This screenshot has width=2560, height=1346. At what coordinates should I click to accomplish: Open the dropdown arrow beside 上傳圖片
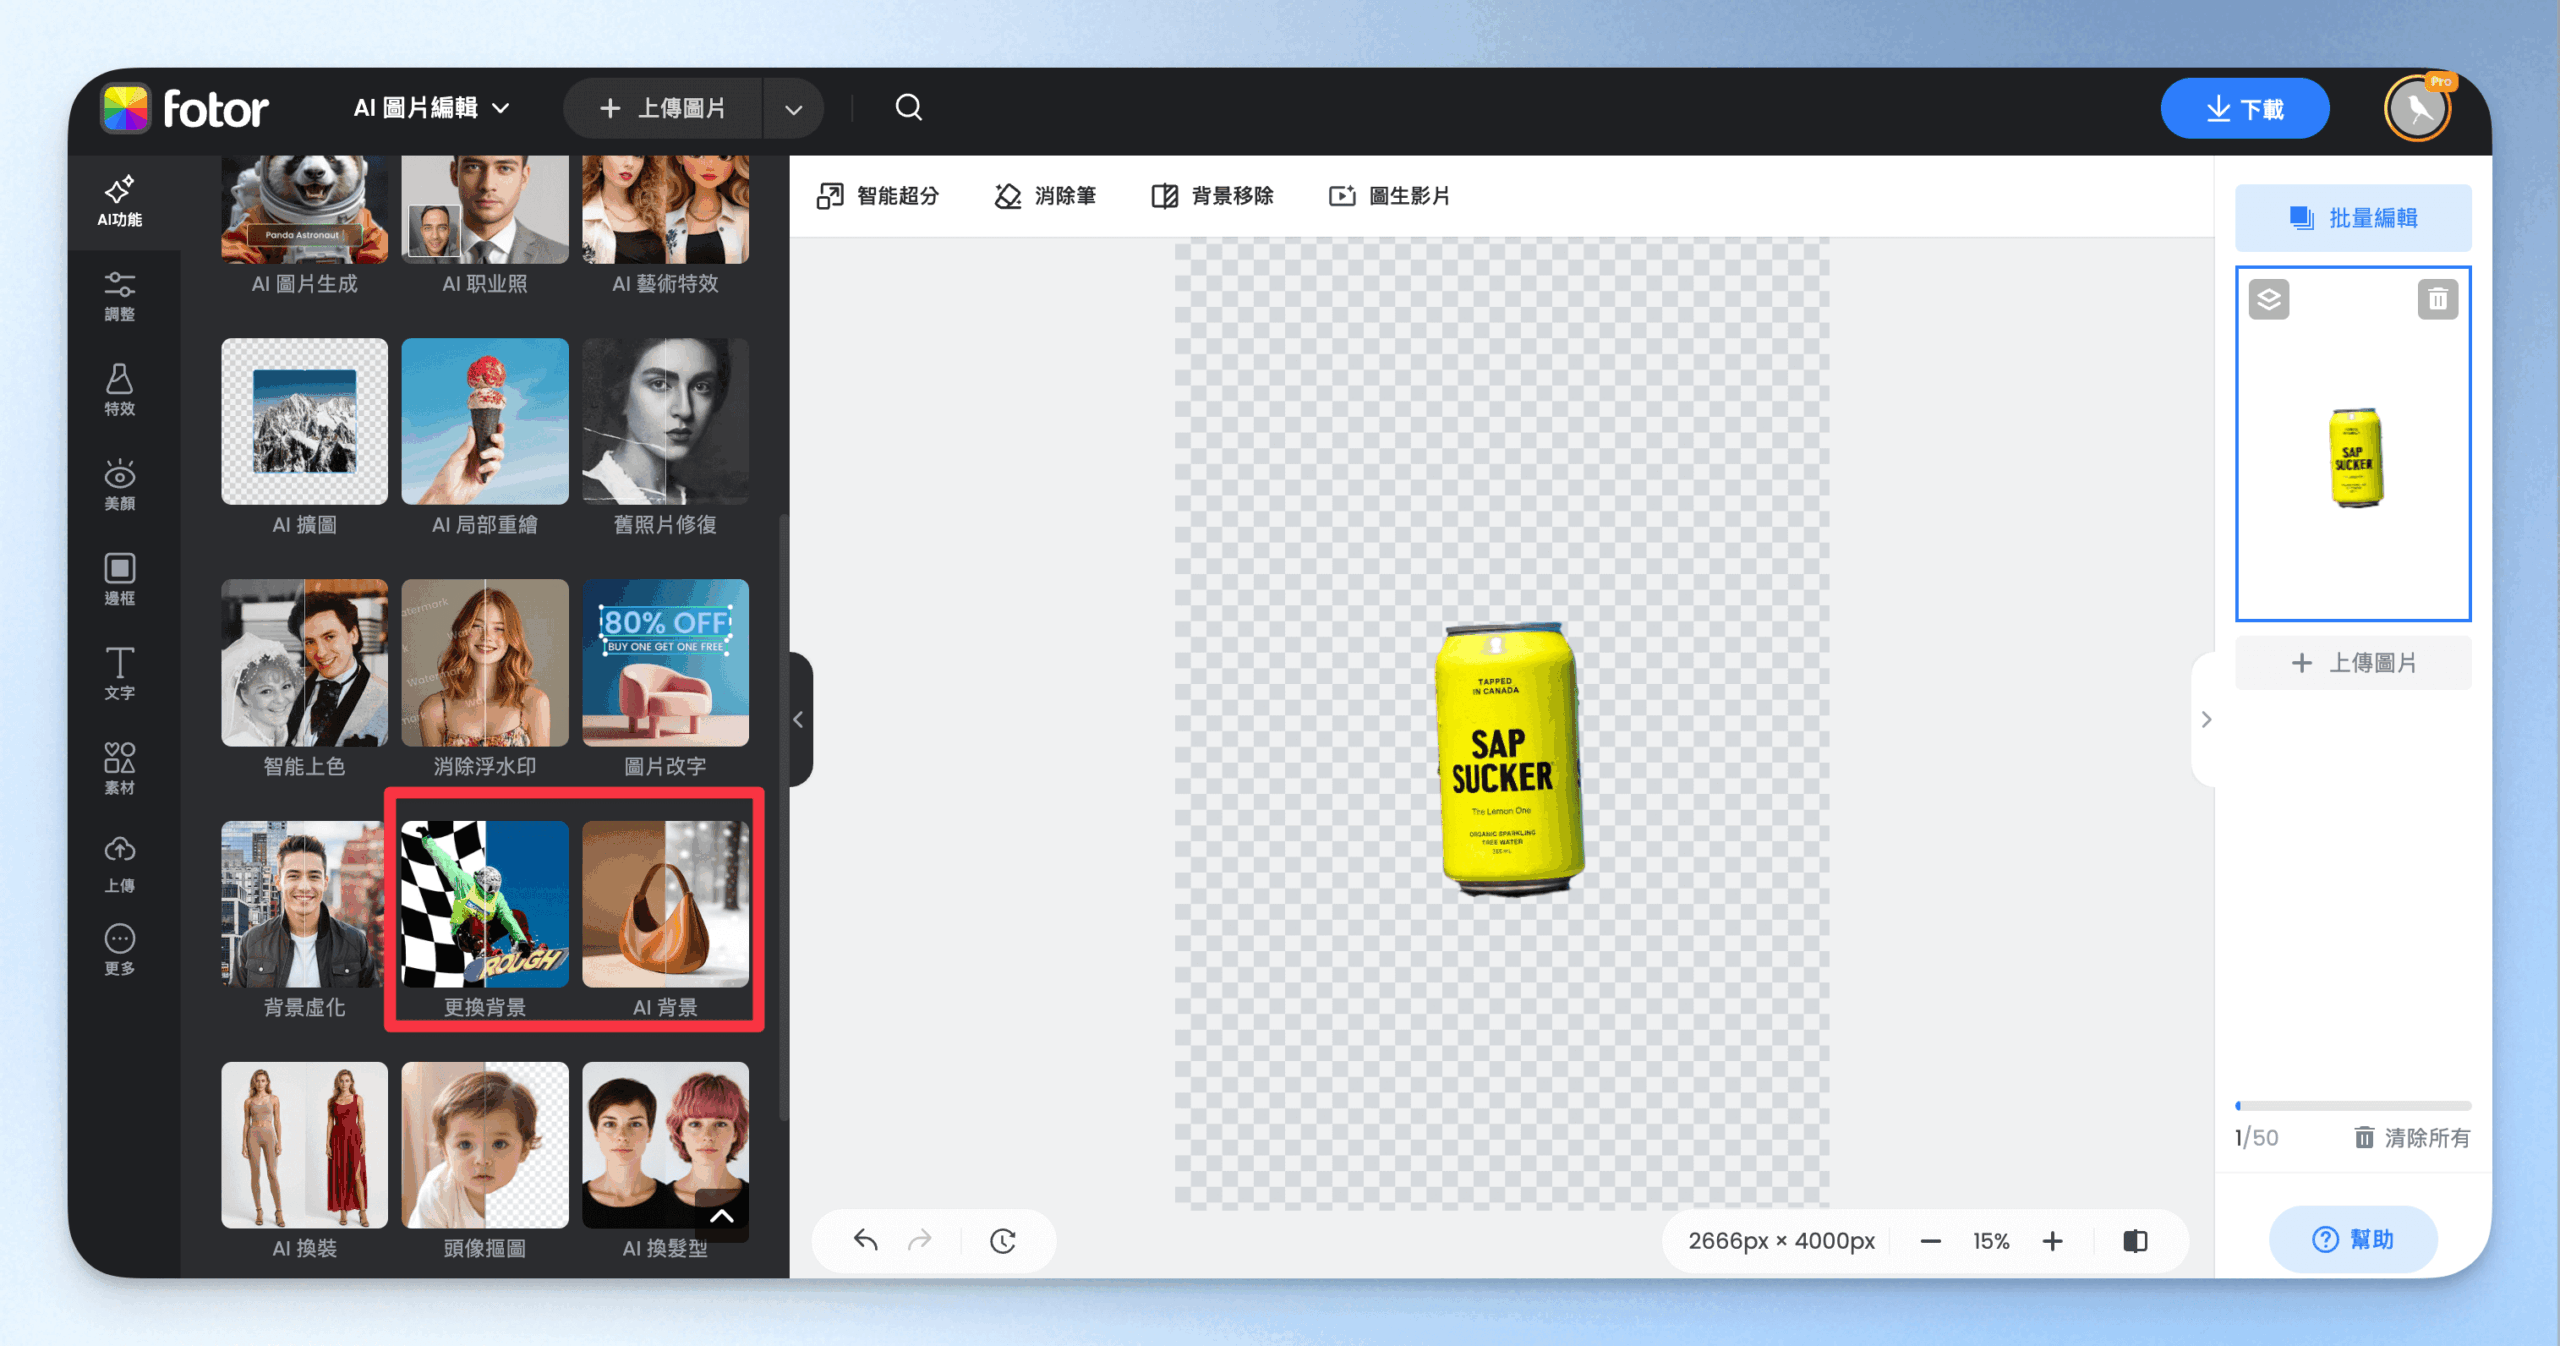pyautogui.click(x=793, y=109)
